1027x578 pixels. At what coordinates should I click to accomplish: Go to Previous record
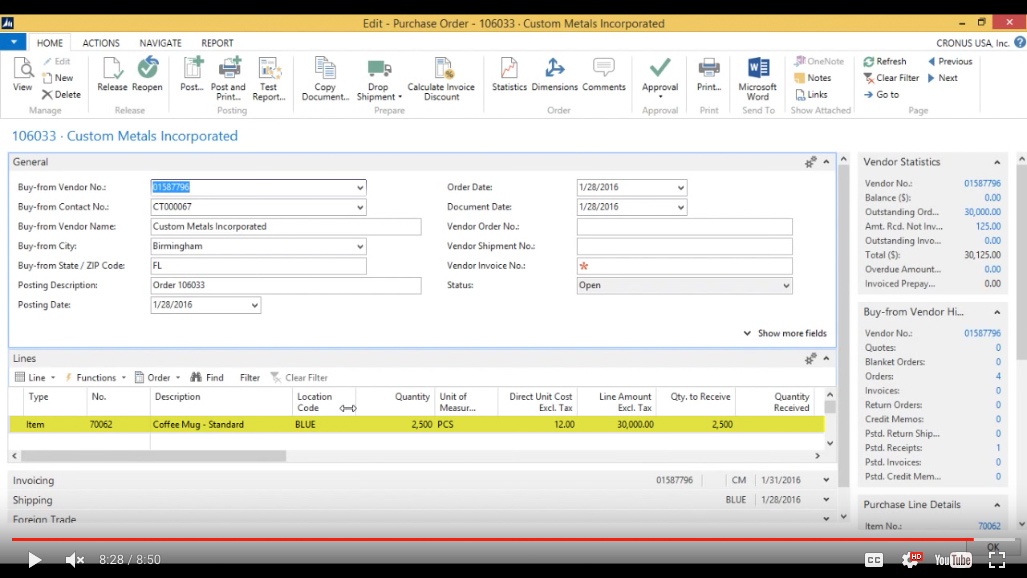coord(950,61)
